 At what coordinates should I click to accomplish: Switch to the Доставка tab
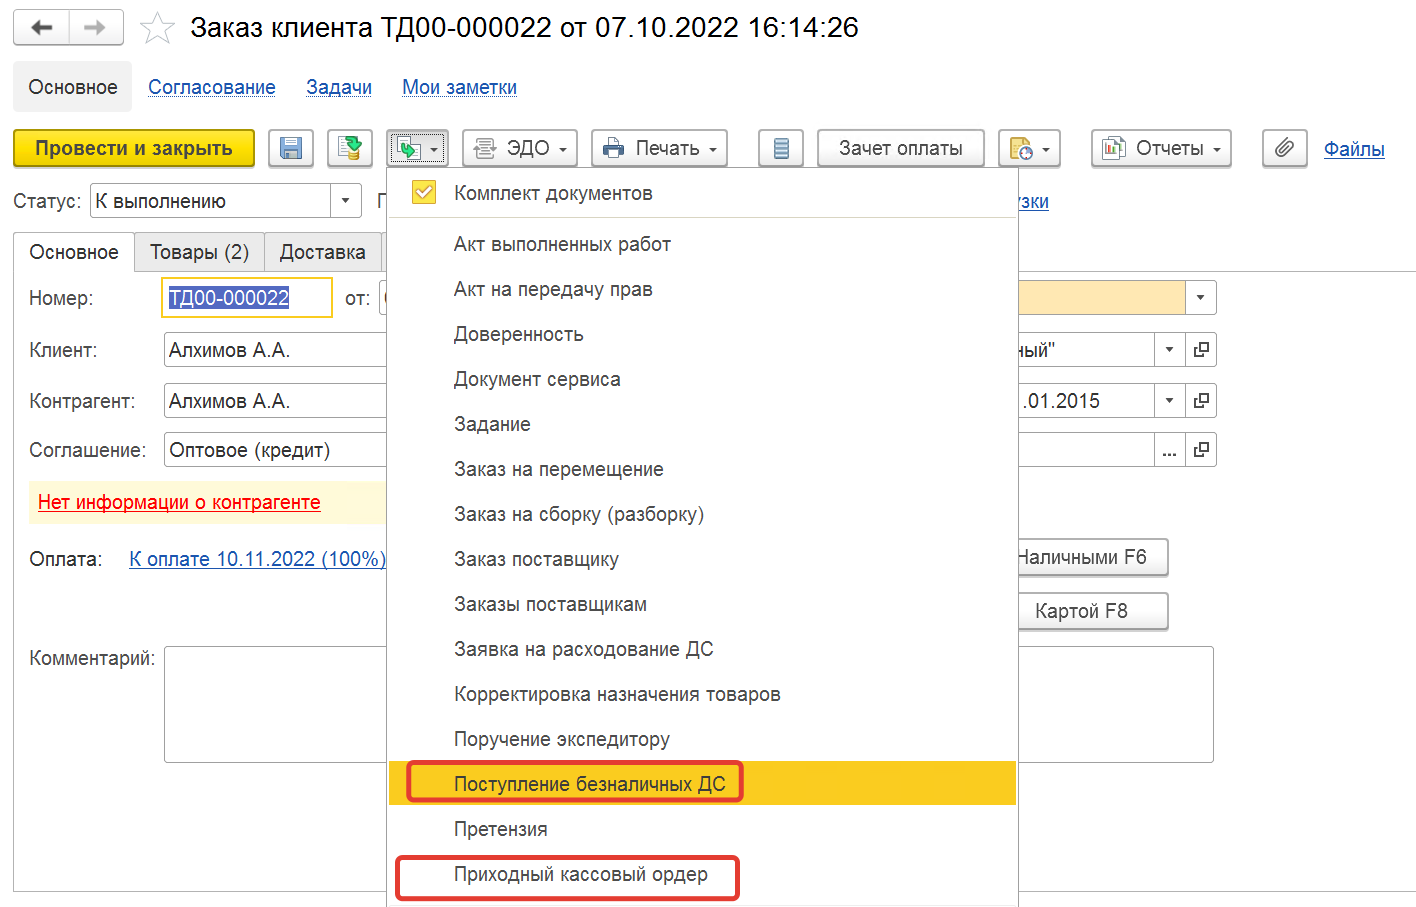coord(322,252)
